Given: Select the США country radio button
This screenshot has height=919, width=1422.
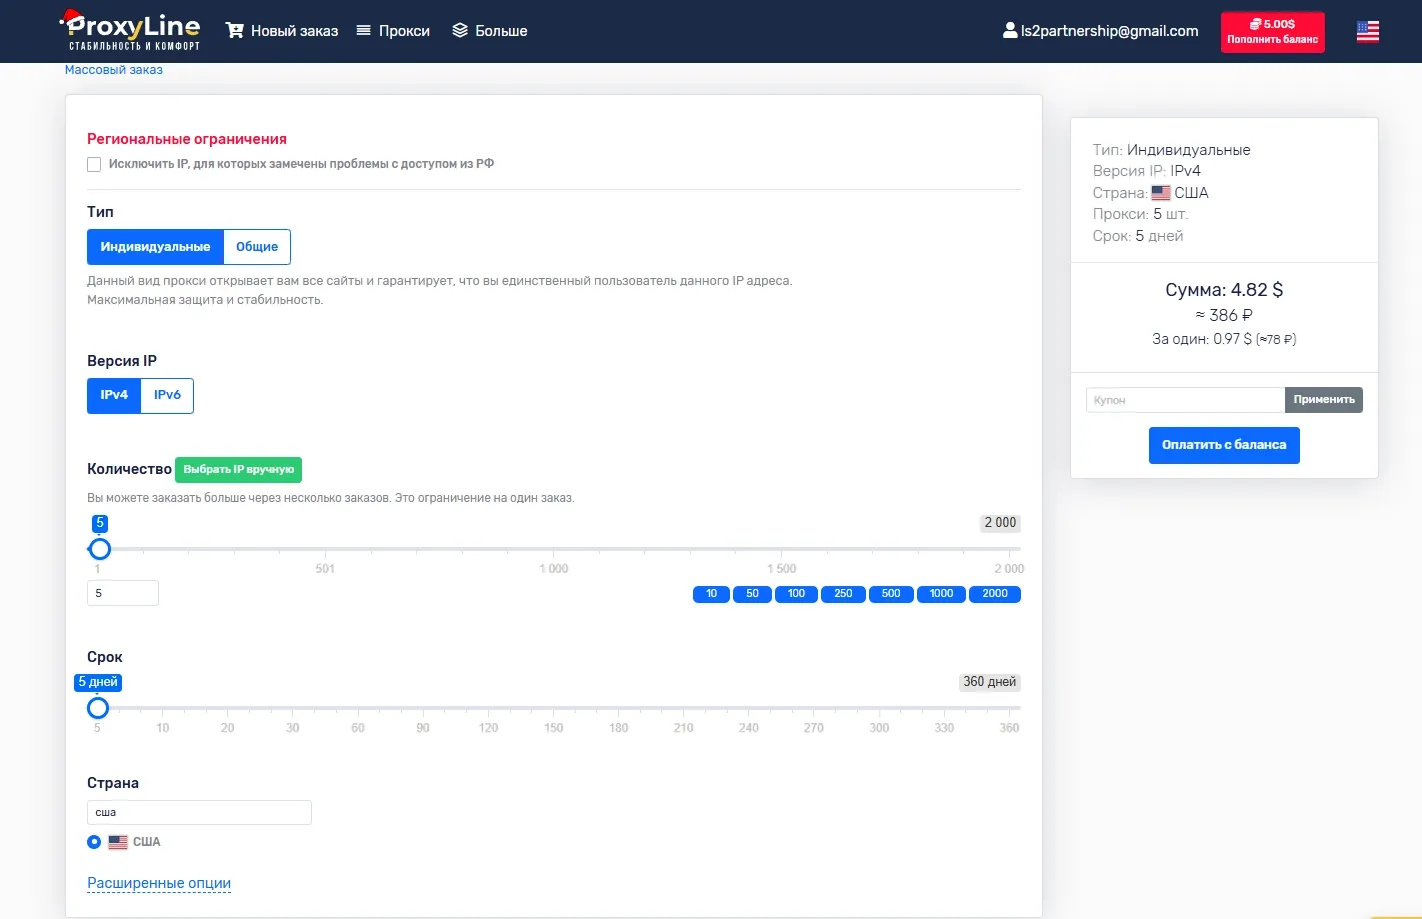Looking at the screenshot, I should coord(94,842).
